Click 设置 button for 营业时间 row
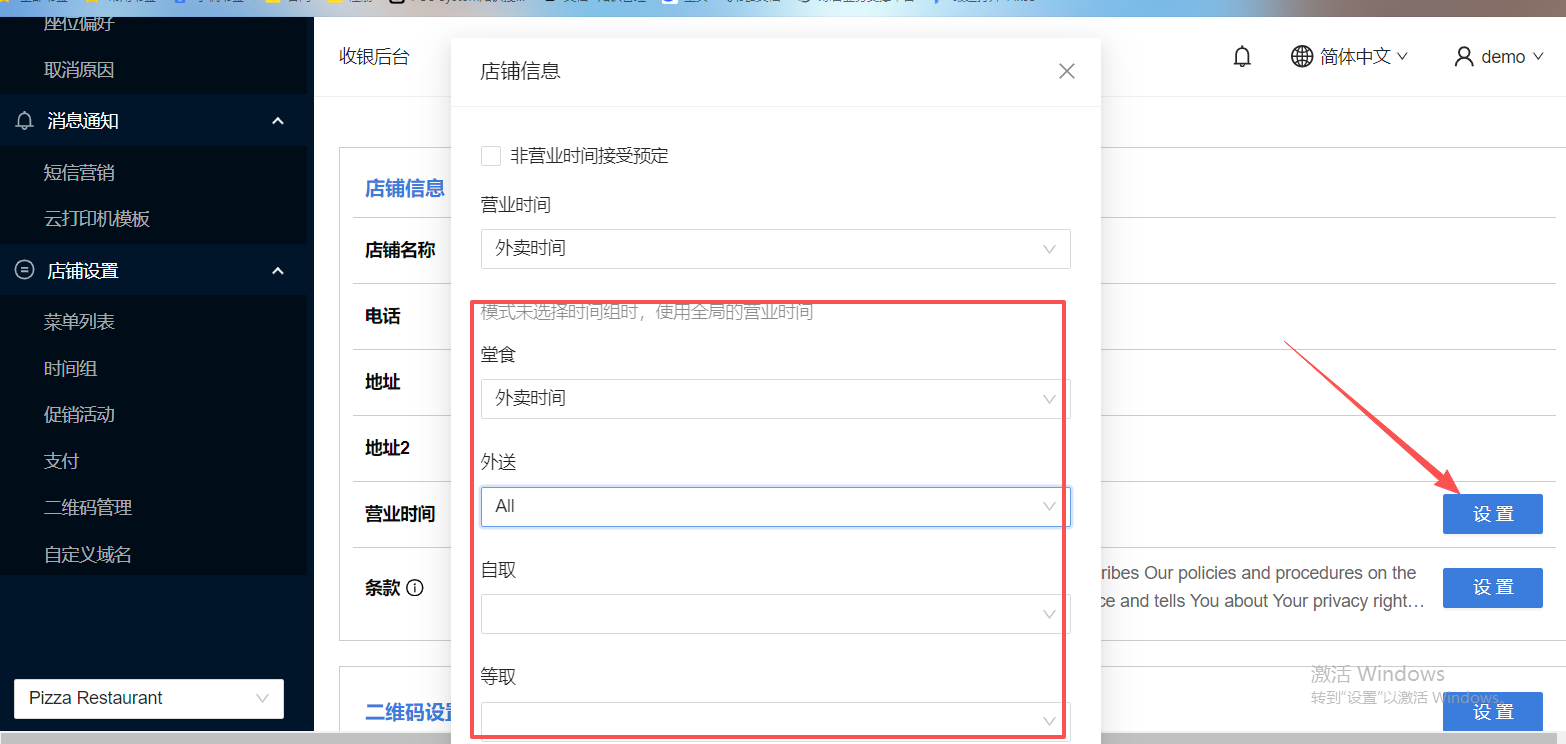The height and width of the screenshot is (744, 1566). (x=1492, y=514)
